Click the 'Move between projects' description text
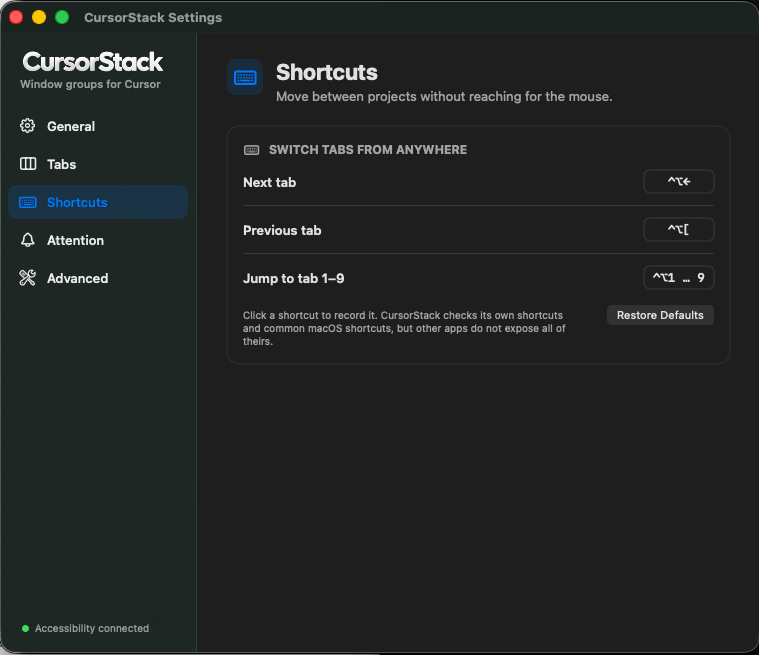 pos(444,96)
